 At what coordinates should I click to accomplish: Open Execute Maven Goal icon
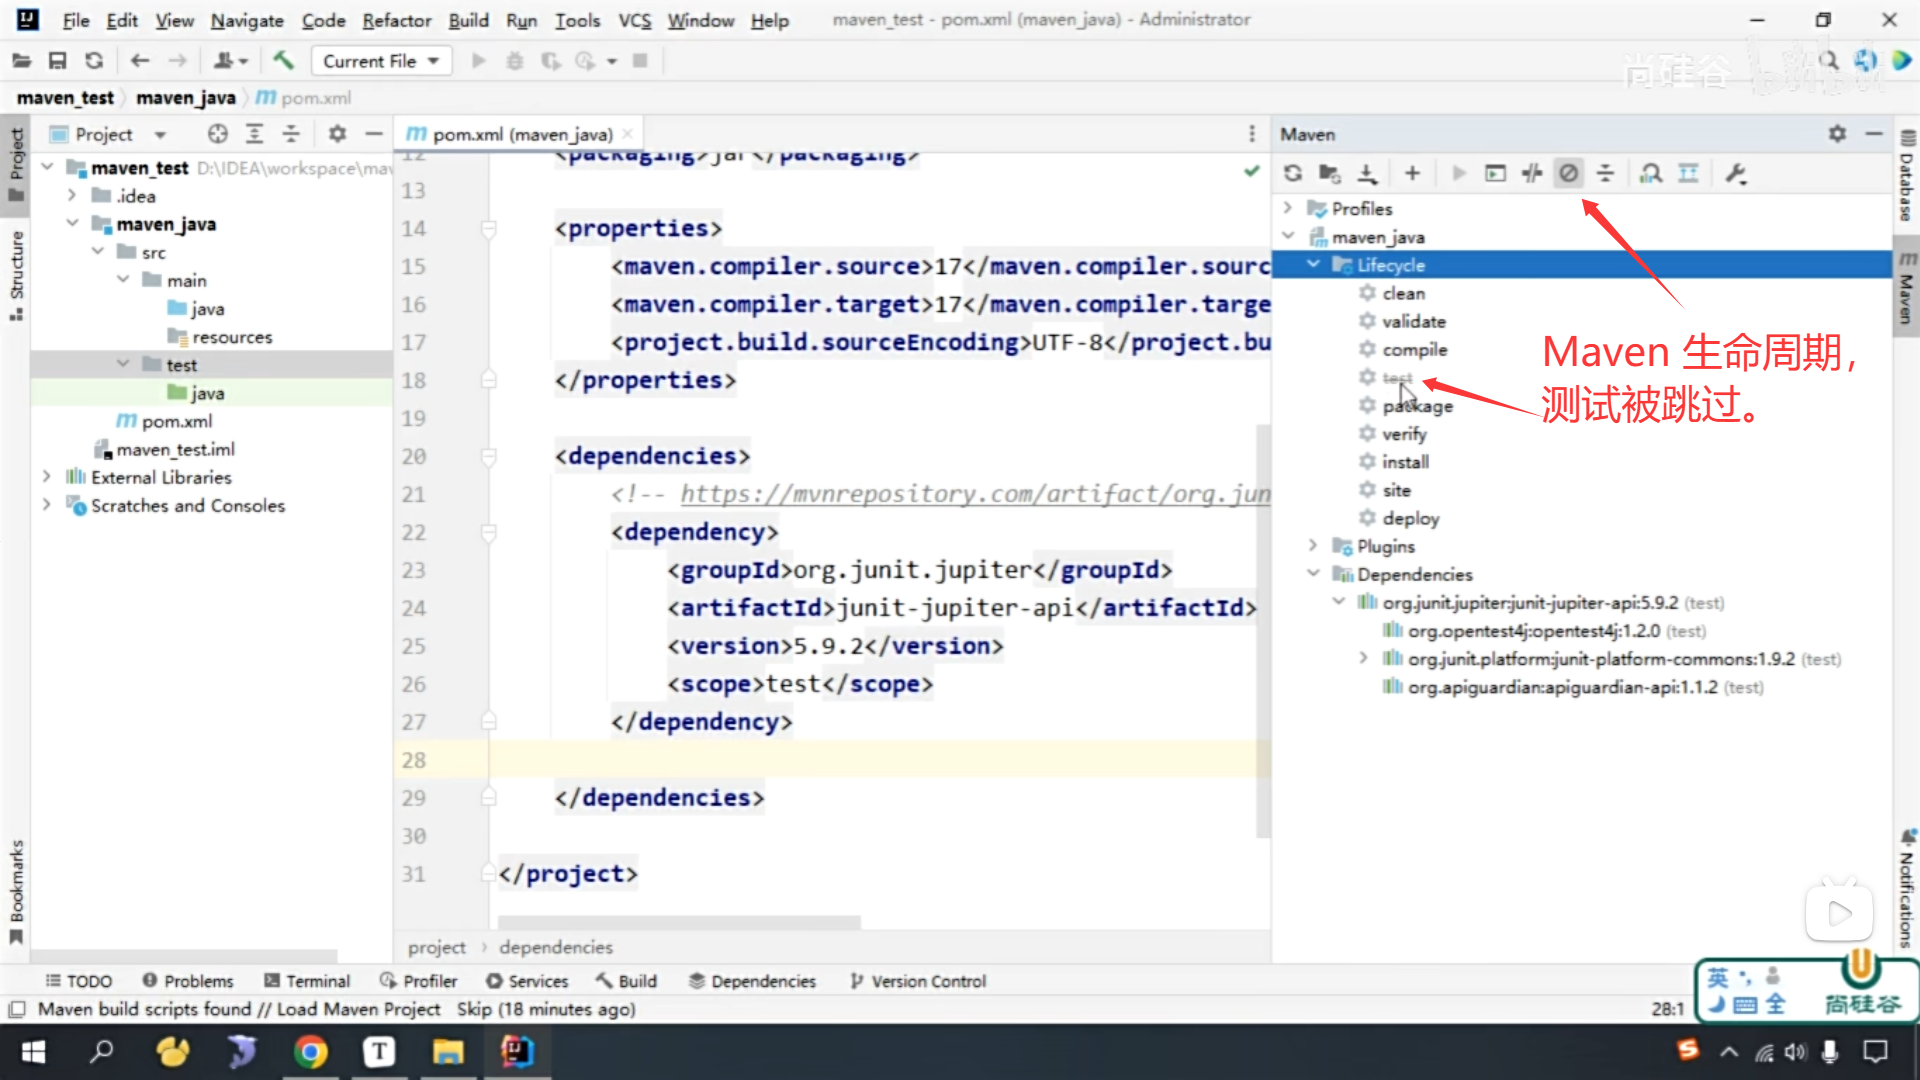point(1495,174)
